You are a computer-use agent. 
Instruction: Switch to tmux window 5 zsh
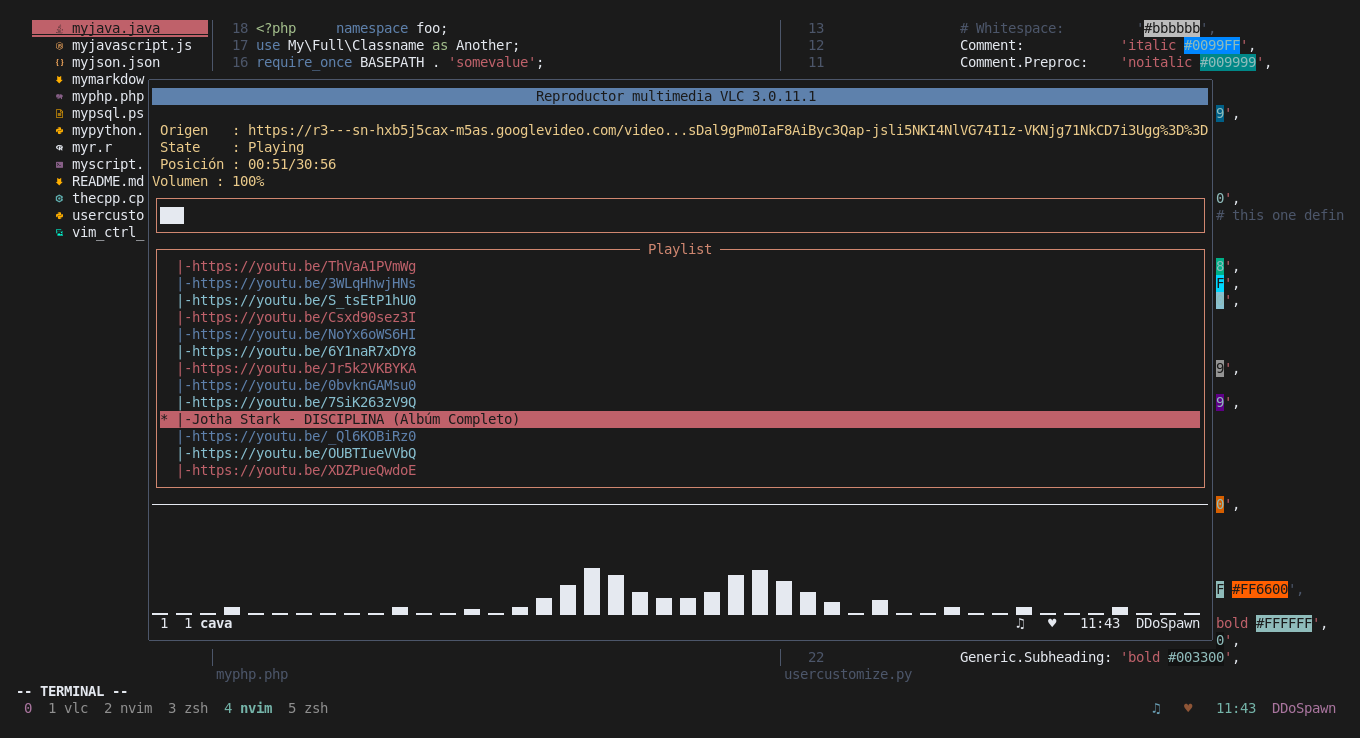(308, 708)
